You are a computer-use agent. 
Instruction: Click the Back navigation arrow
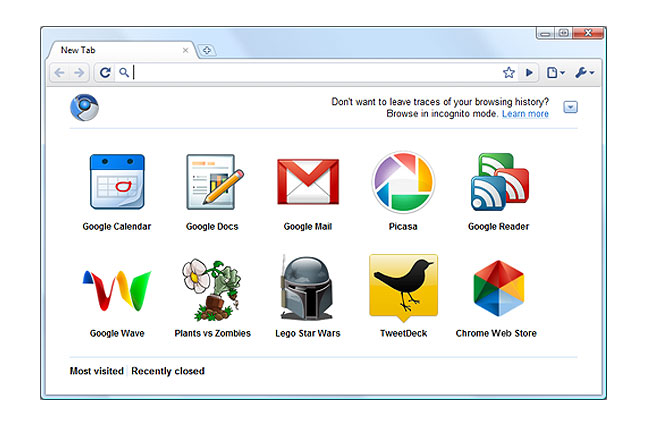tap(59, 73)
